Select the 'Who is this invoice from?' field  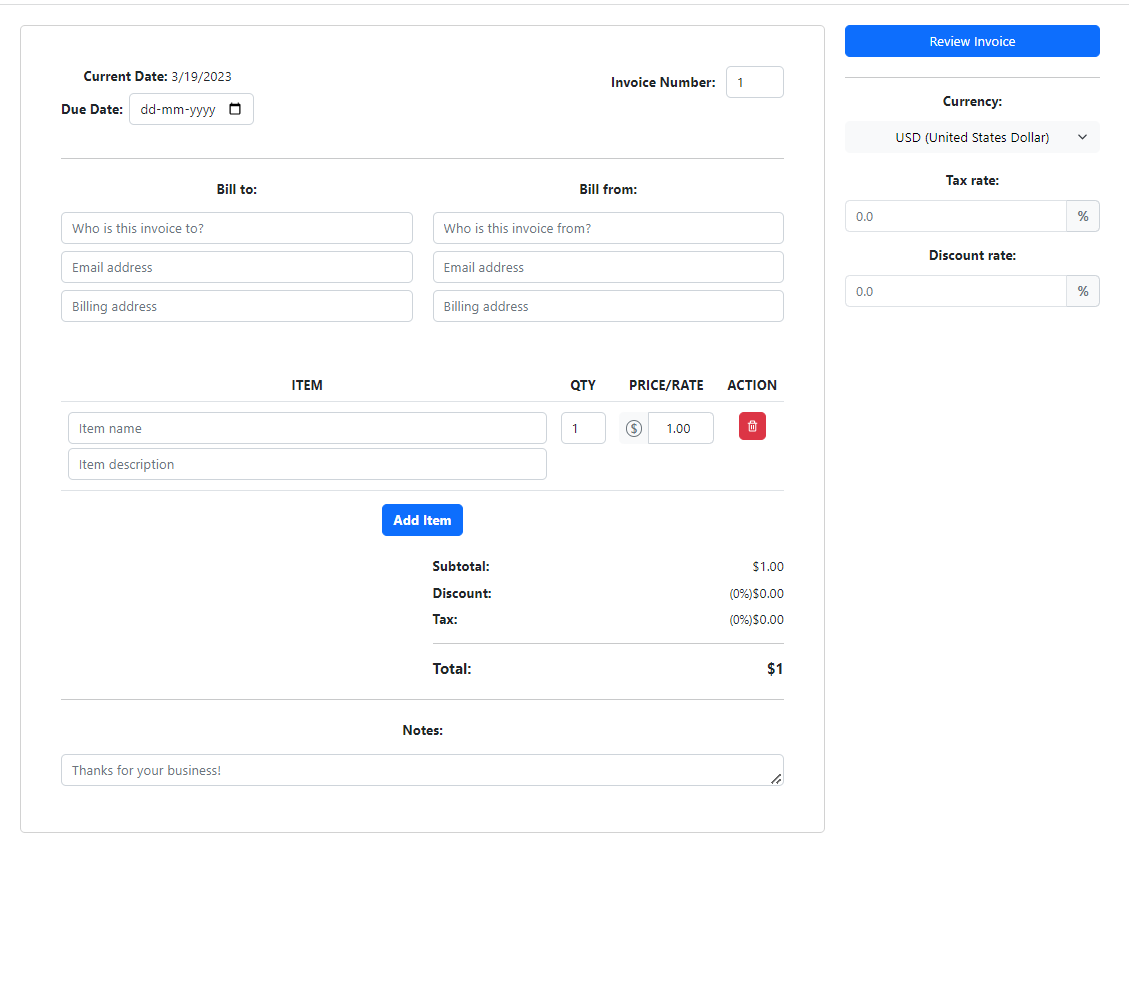click(x=608, y=228)
